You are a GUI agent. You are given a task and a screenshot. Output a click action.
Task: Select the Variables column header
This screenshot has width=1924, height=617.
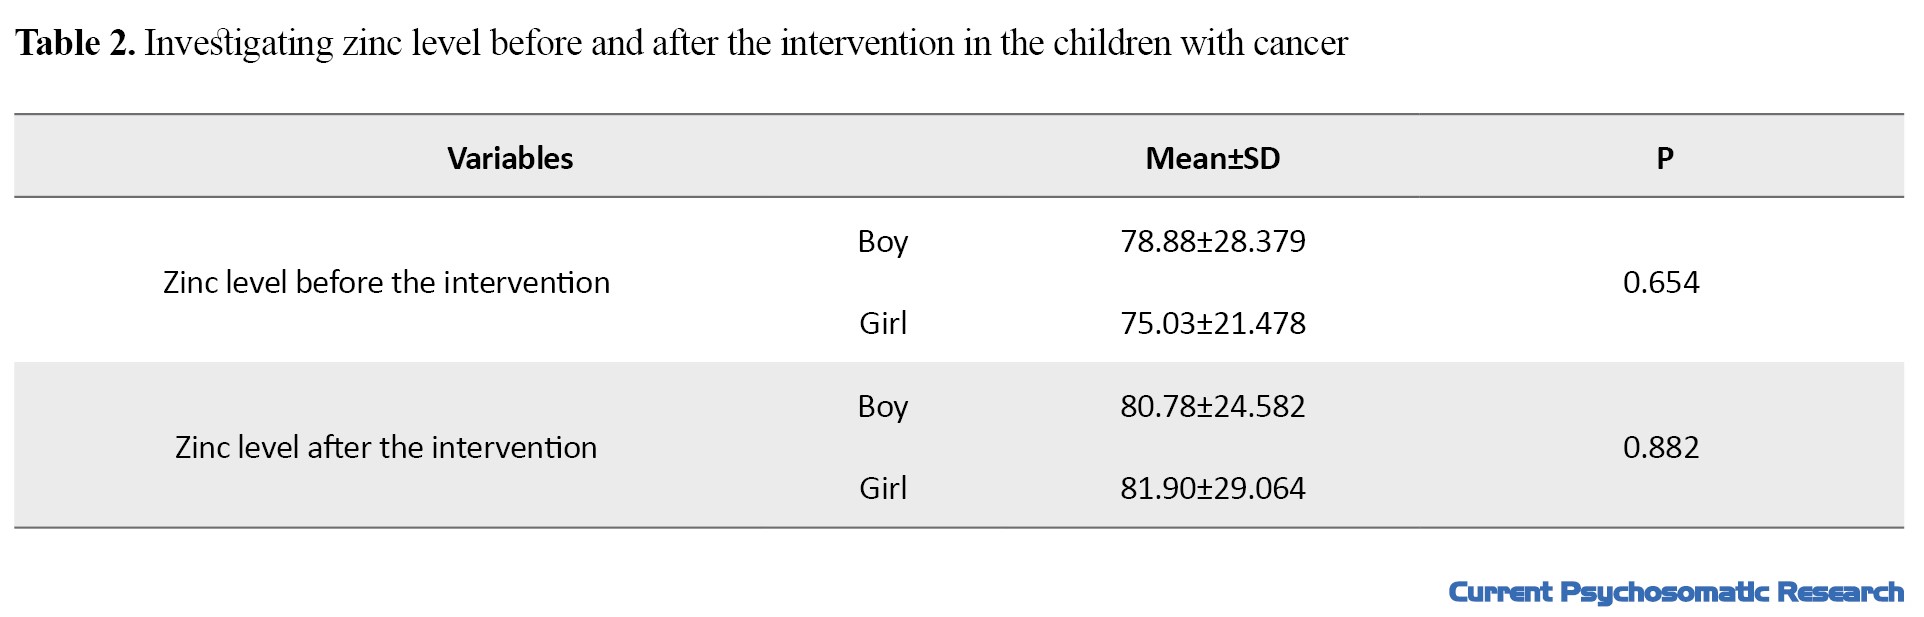(510, 158)
